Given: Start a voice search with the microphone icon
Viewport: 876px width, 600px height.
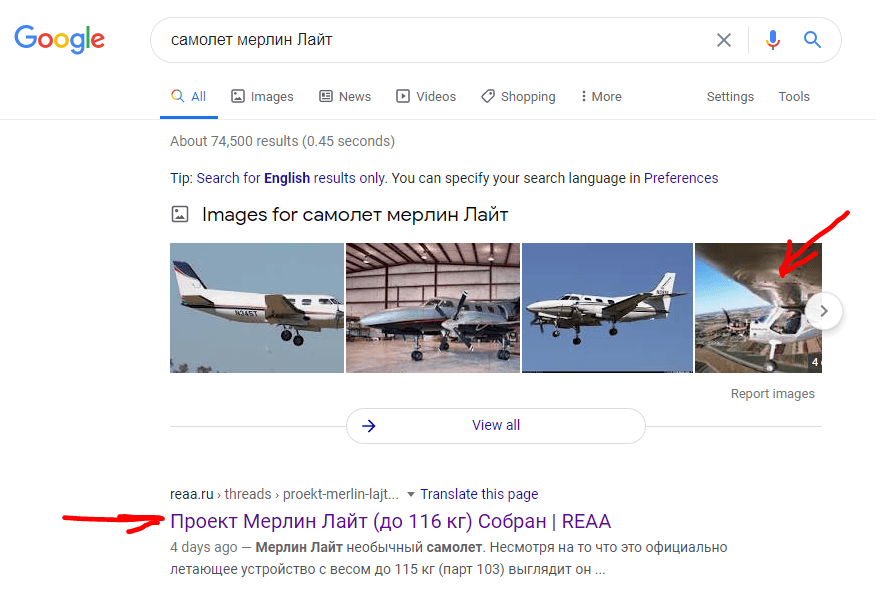Looking at the screenshot, I should click(x=772, y=39).
